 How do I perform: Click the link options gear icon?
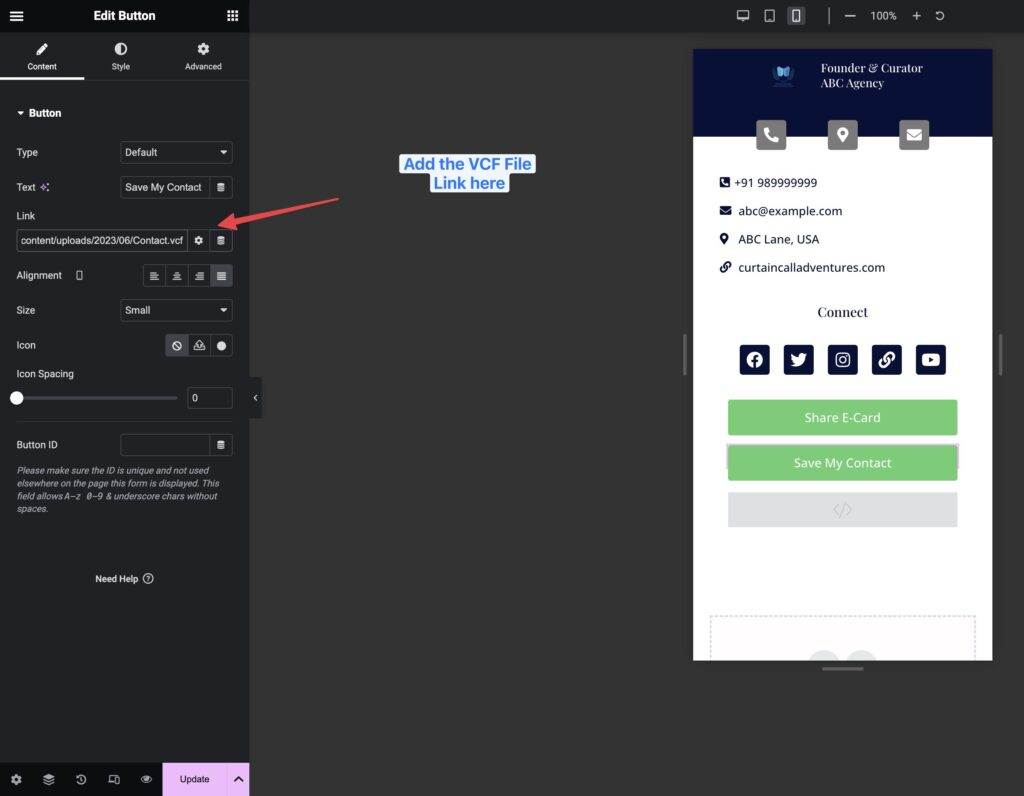coord(199,241)
